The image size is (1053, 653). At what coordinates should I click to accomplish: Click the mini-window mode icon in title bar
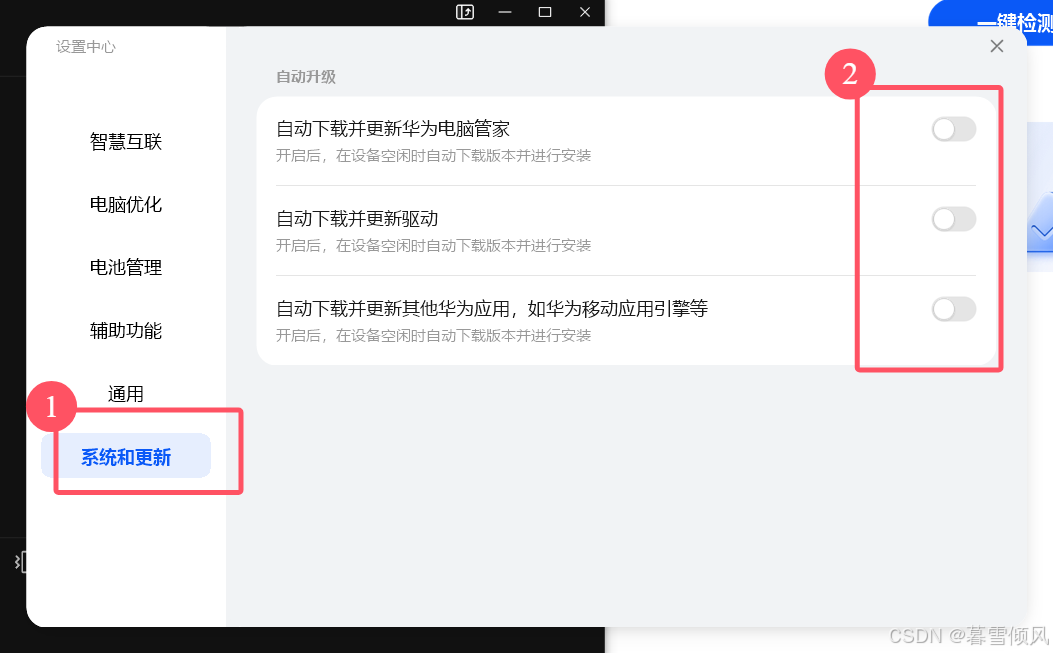point(465,12)
